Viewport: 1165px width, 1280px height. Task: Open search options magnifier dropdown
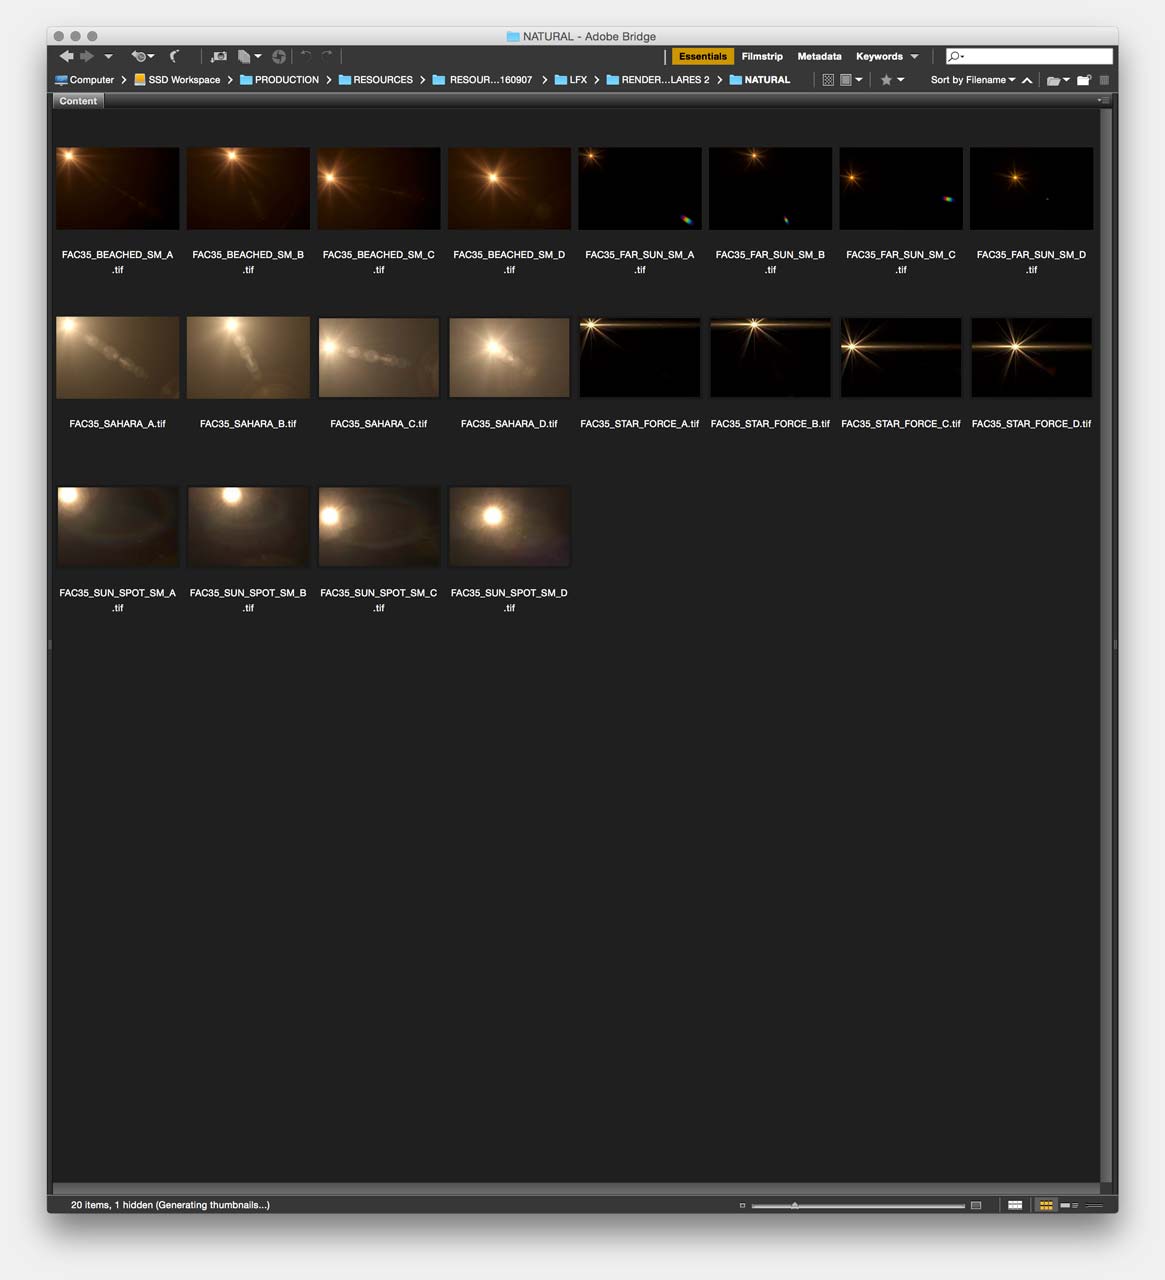pos(956,56)
